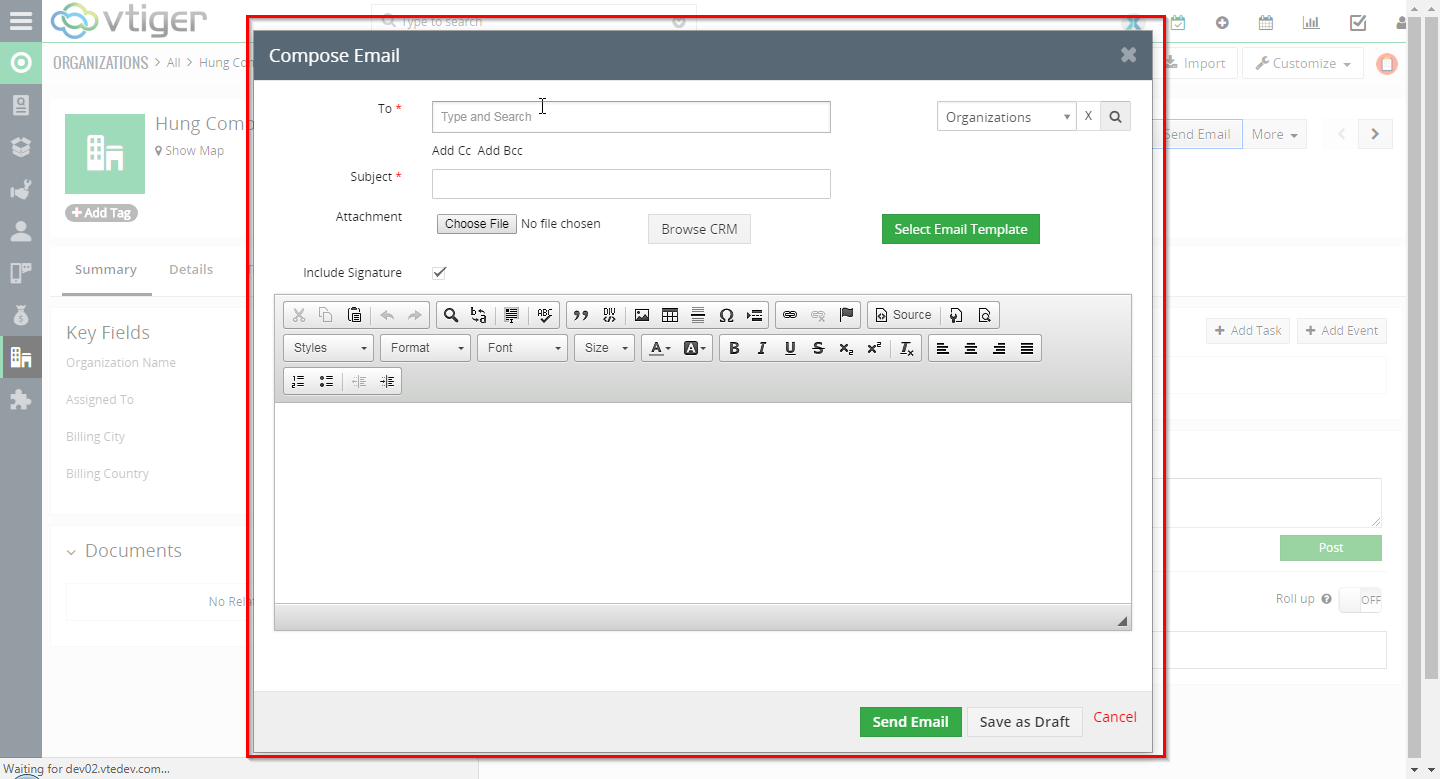Click the Select All icon

(511, 315)
